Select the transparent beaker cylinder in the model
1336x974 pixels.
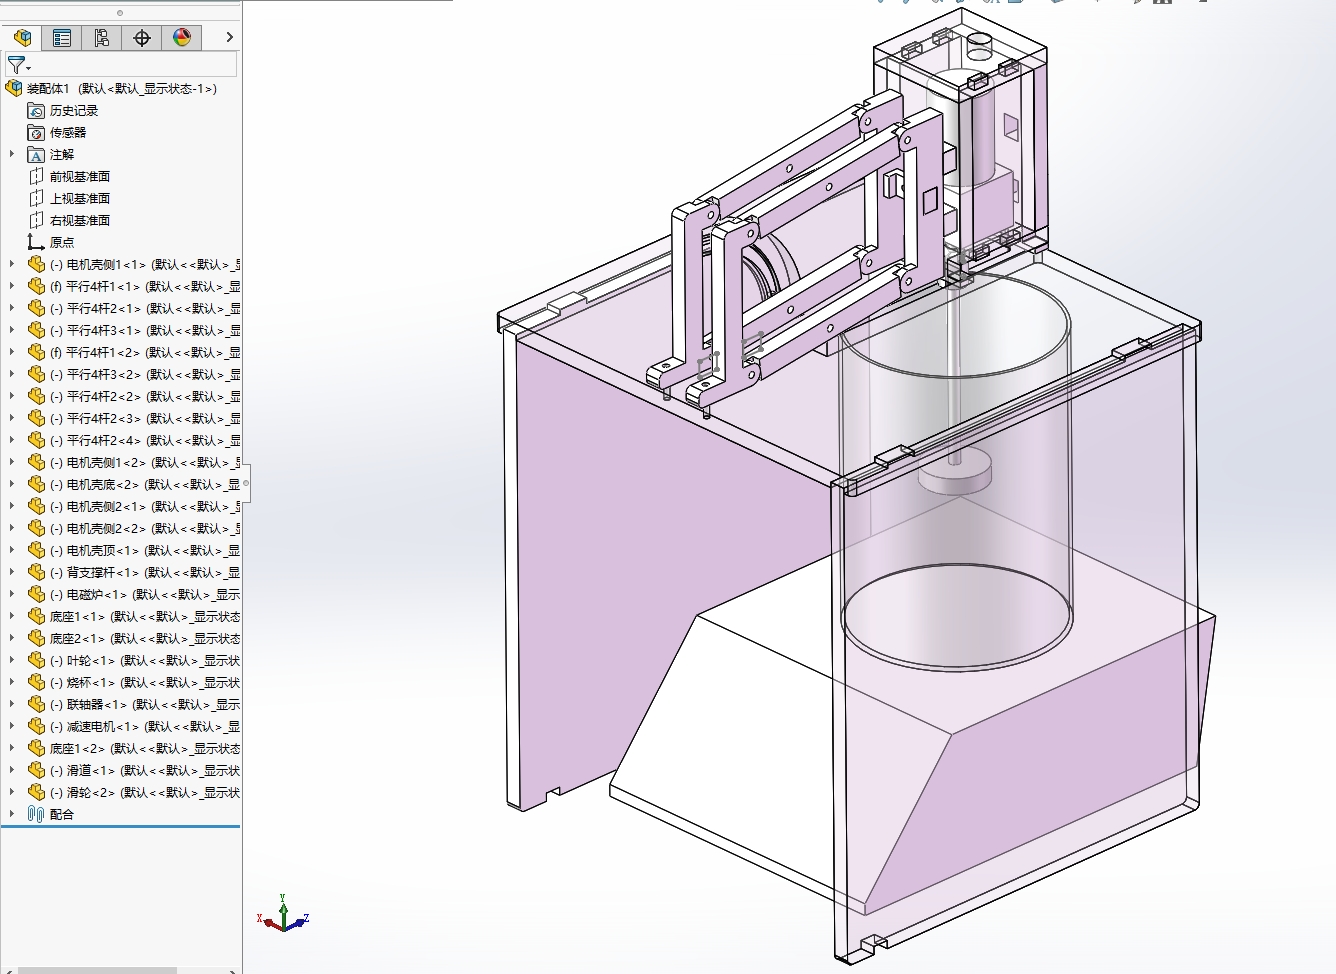[955, 470]
